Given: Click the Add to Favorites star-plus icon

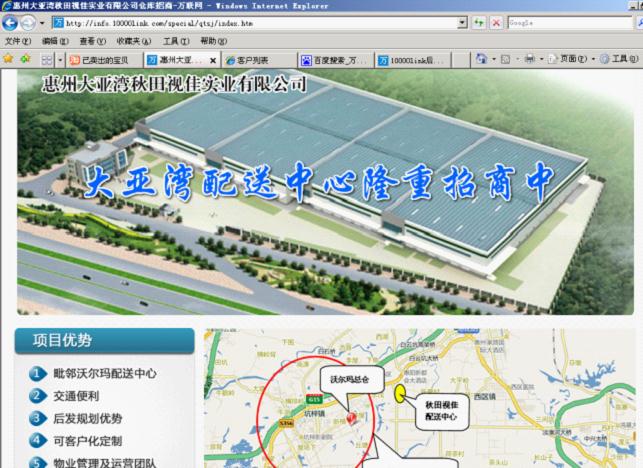Looking at the screenshot, I should tap(25, 59).
